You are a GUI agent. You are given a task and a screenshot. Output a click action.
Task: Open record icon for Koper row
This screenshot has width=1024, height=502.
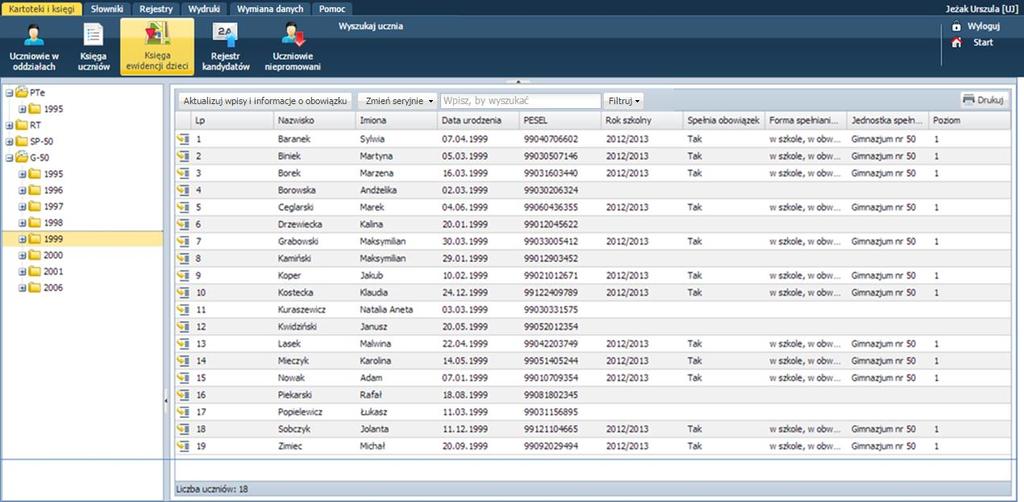(x=183, y=275)
